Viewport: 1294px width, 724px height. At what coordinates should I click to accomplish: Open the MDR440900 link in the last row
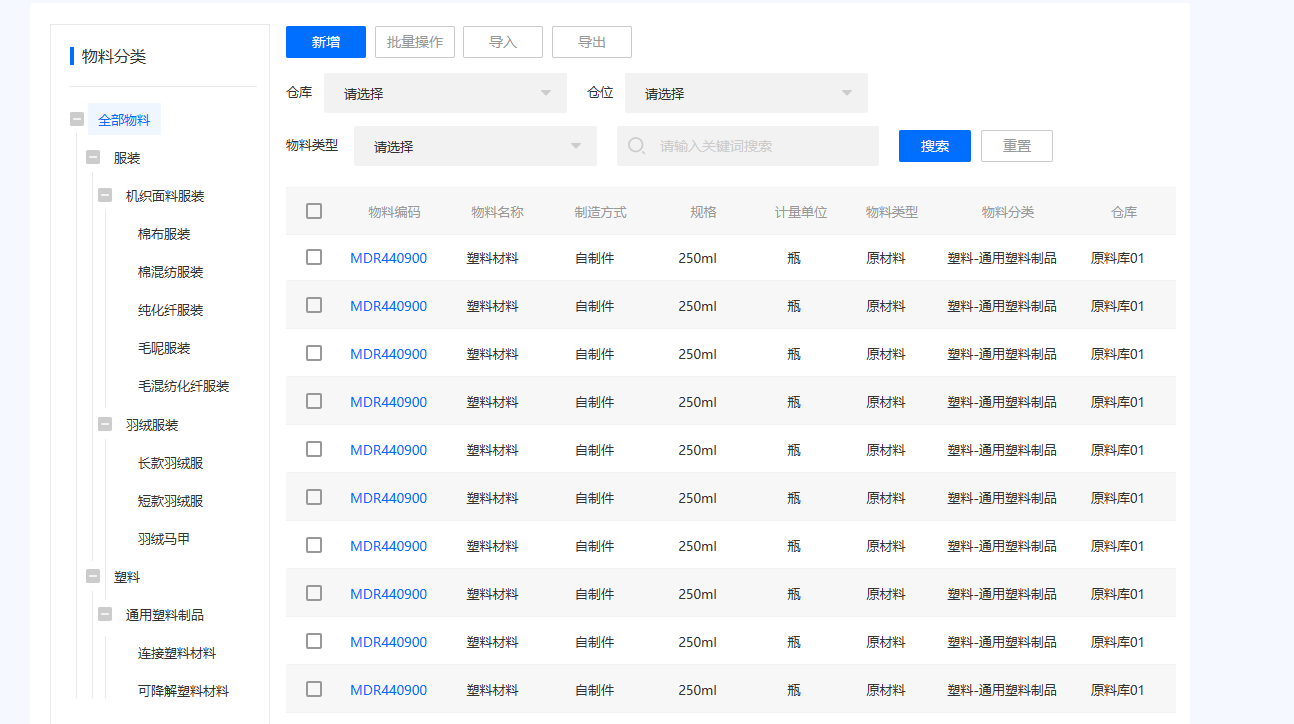pyautogui.click(x=388, y=690)
